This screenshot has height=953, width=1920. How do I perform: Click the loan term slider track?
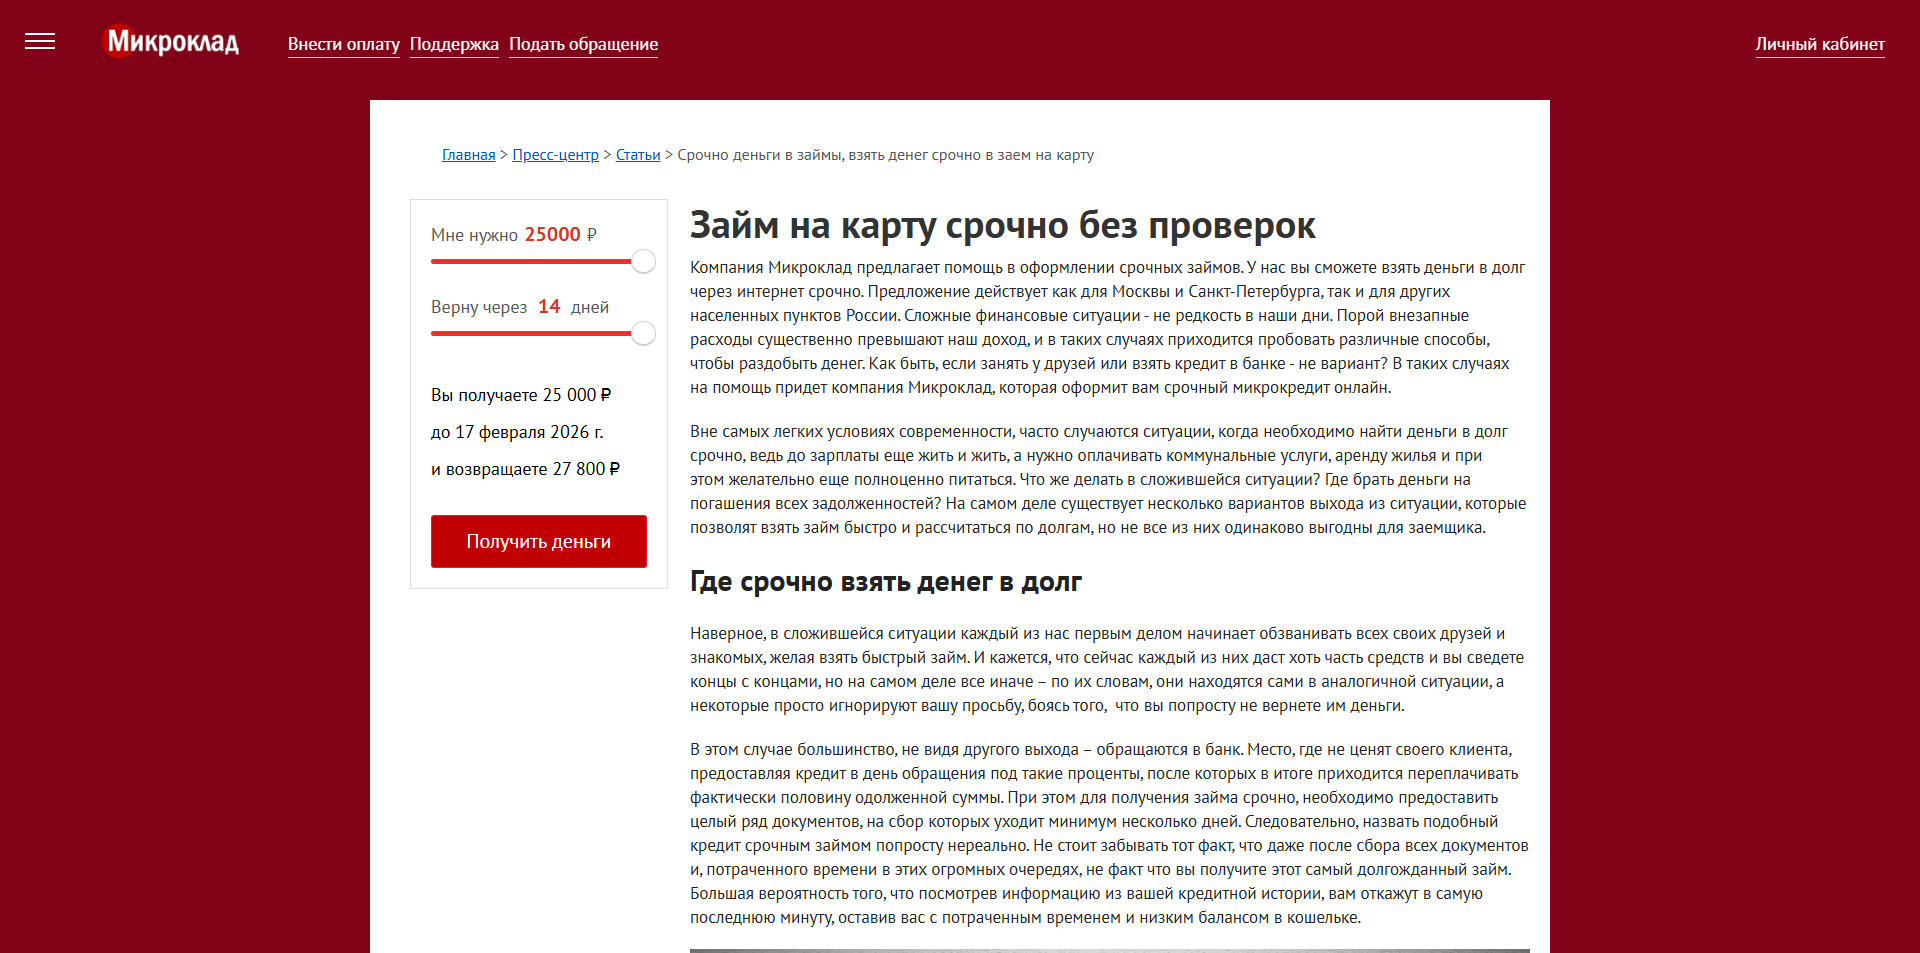(x=530, y=334)
